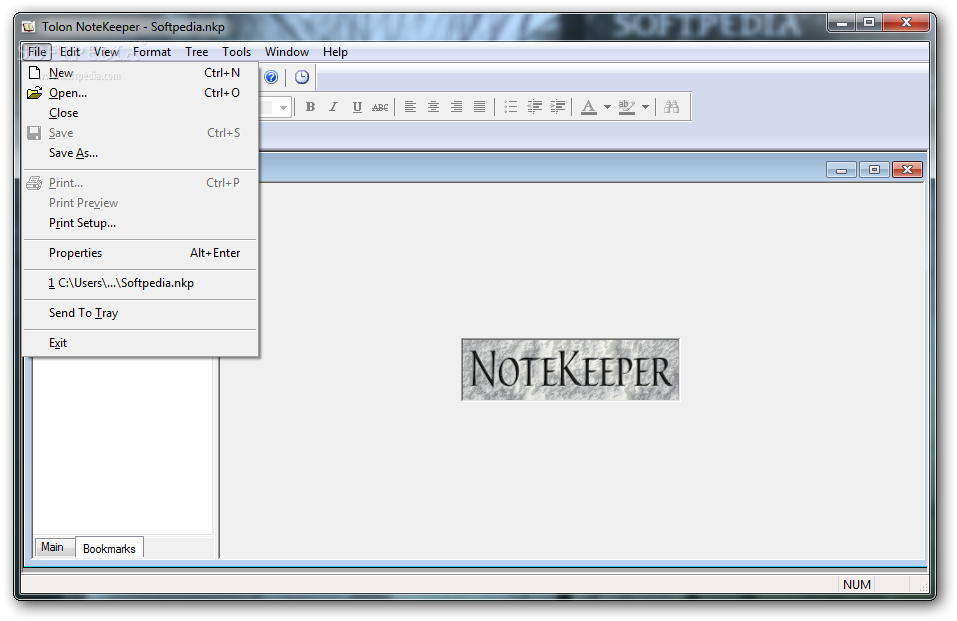Toggle Strikethrough (ABC) formatting
This screenshot has width=957, height=621.
point(380,107)
